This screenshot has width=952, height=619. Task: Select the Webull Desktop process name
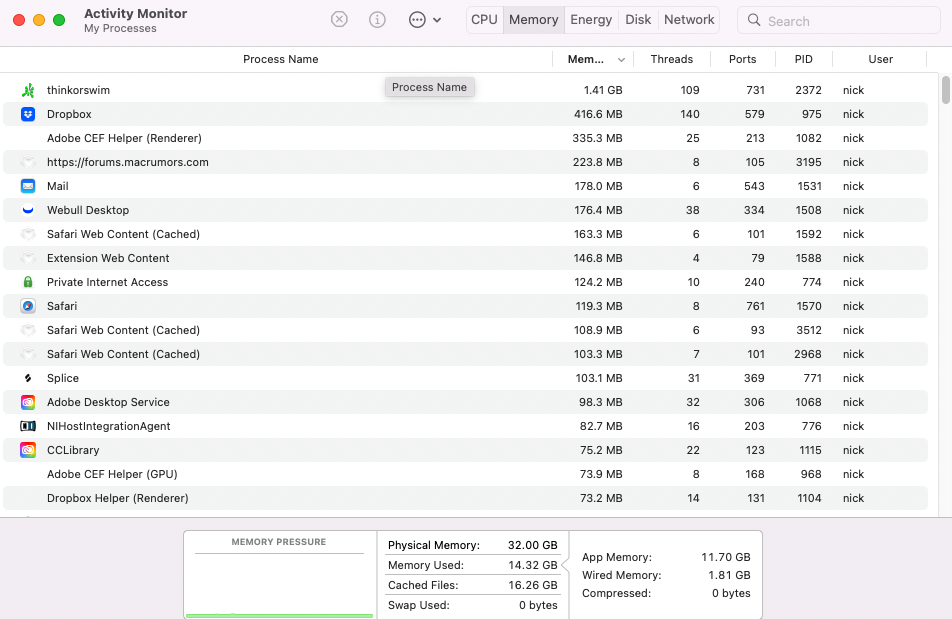coord(88,210)
